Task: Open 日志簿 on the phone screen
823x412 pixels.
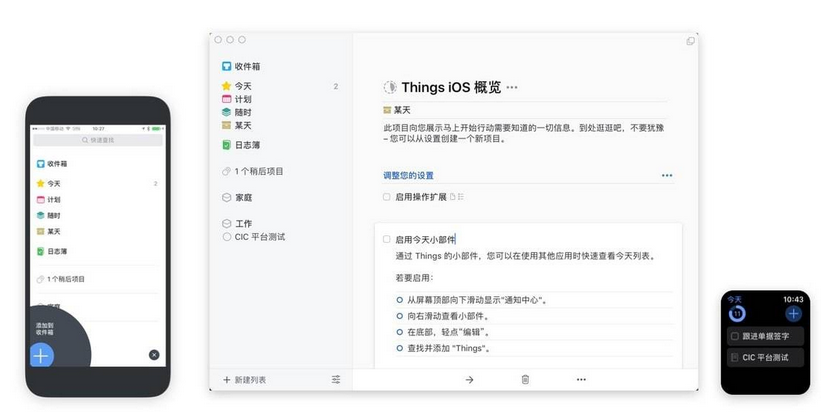Action: pos(52,251)
